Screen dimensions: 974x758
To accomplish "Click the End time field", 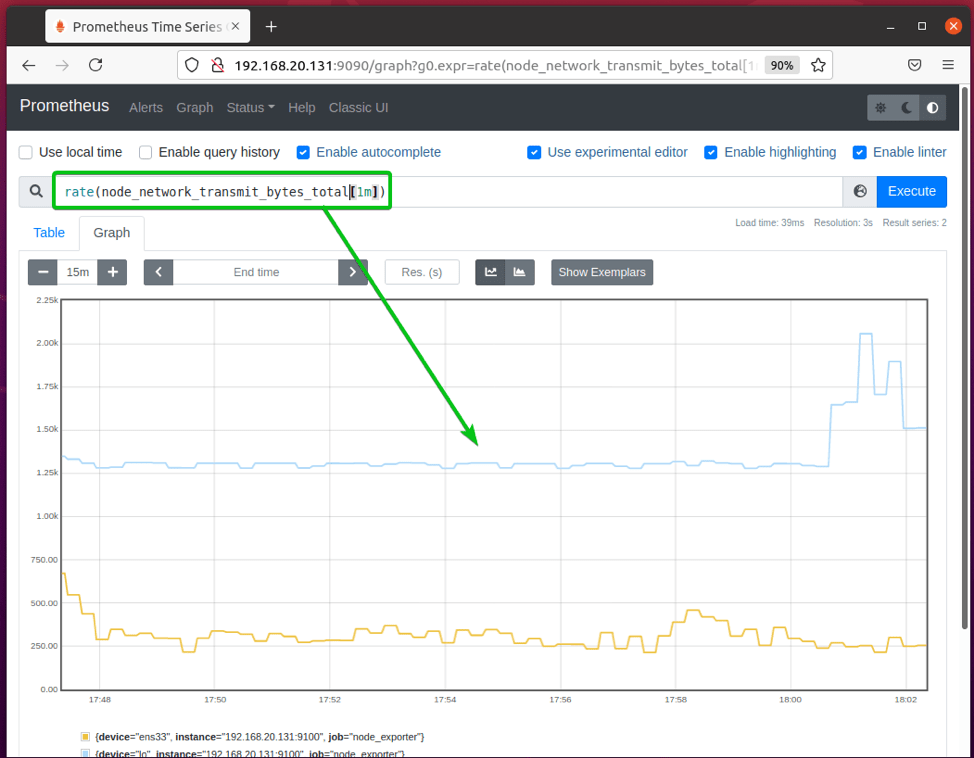I will point(256,272).
